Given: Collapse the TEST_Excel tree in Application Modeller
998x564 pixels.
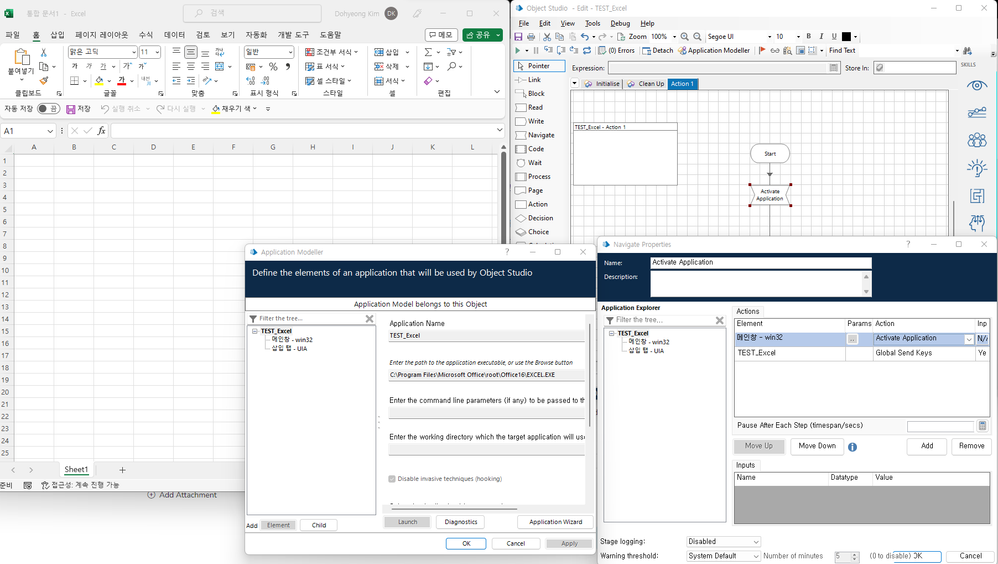Looking at the screenshot, I should 255,331.
